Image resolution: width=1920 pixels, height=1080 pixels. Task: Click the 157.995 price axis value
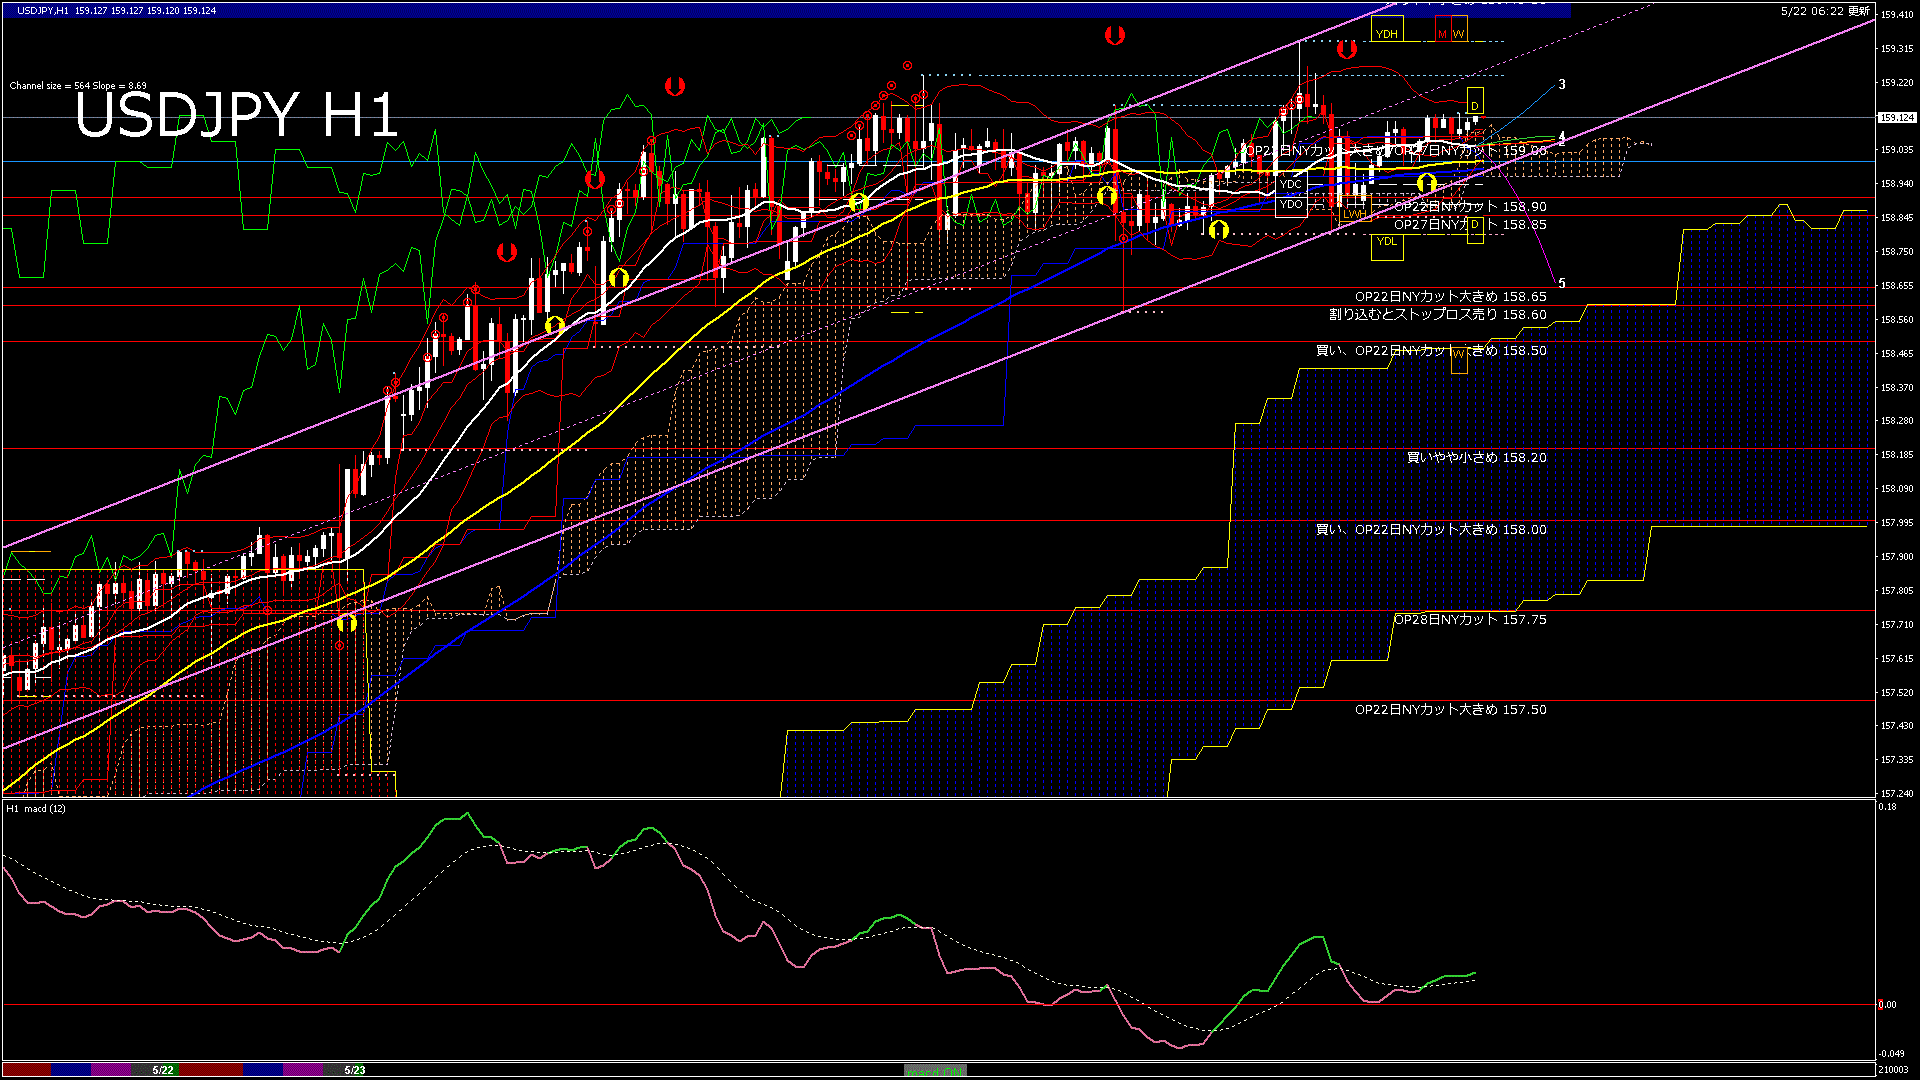pyautogui.click(x=1897, y=523)
